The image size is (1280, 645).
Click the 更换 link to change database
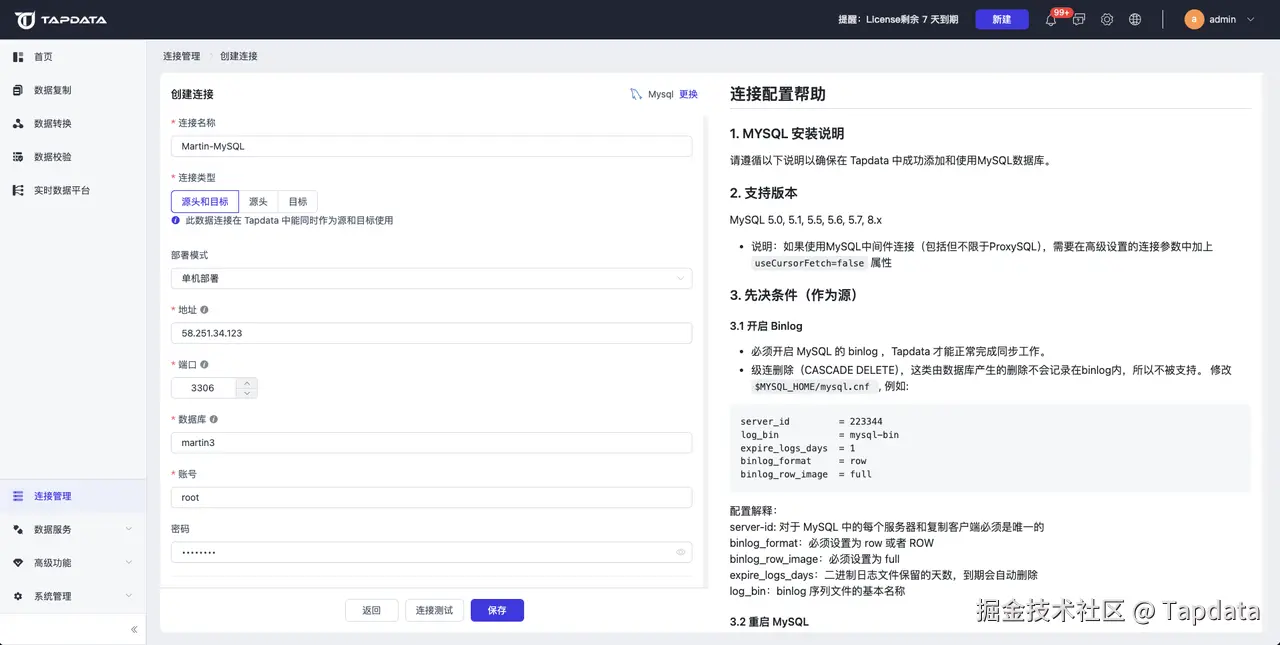click(x=688, y=94)
